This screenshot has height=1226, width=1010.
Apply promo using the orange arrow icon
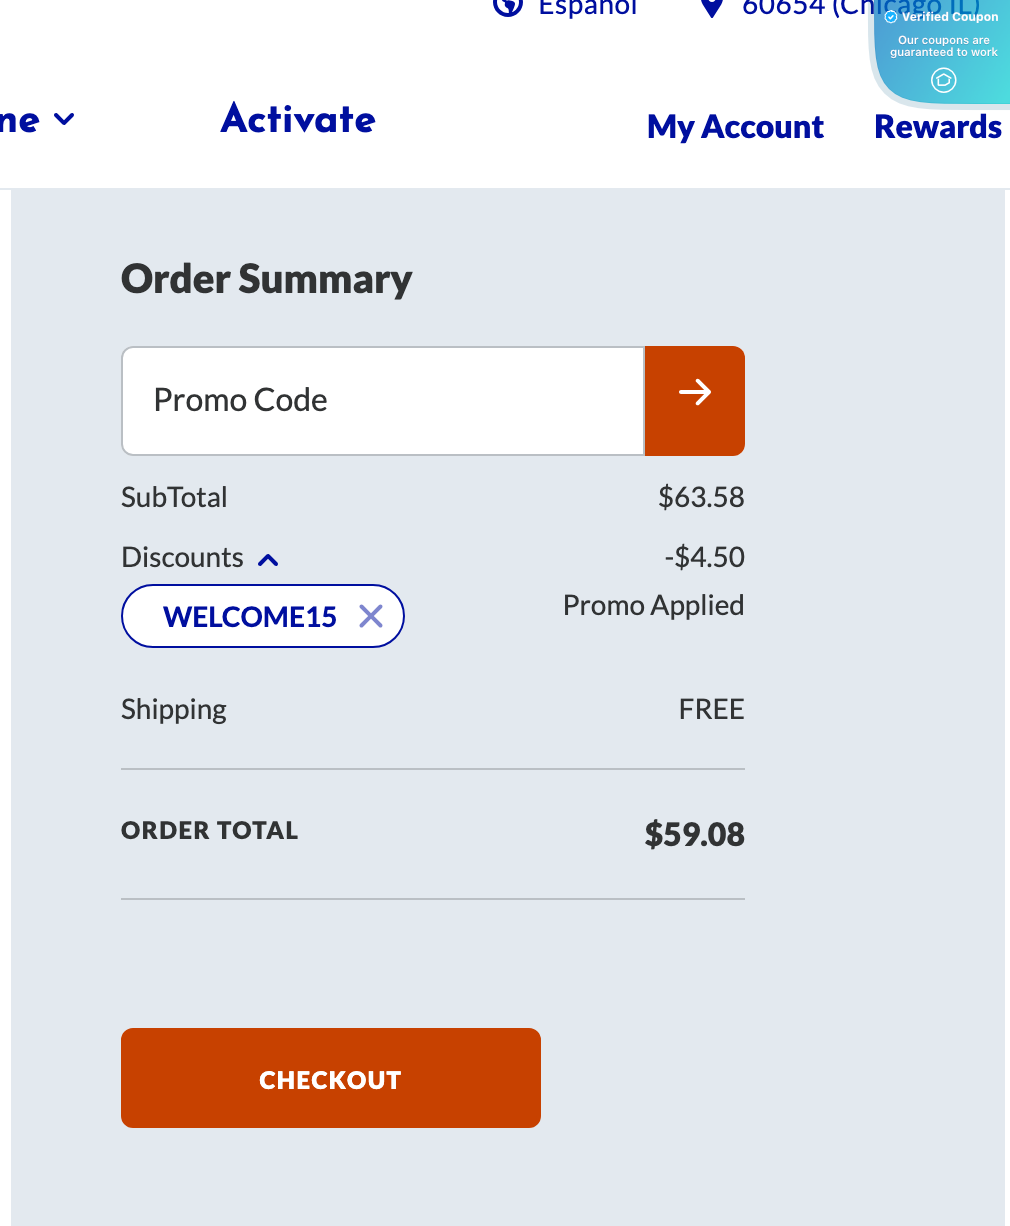(x=695, y=394)
